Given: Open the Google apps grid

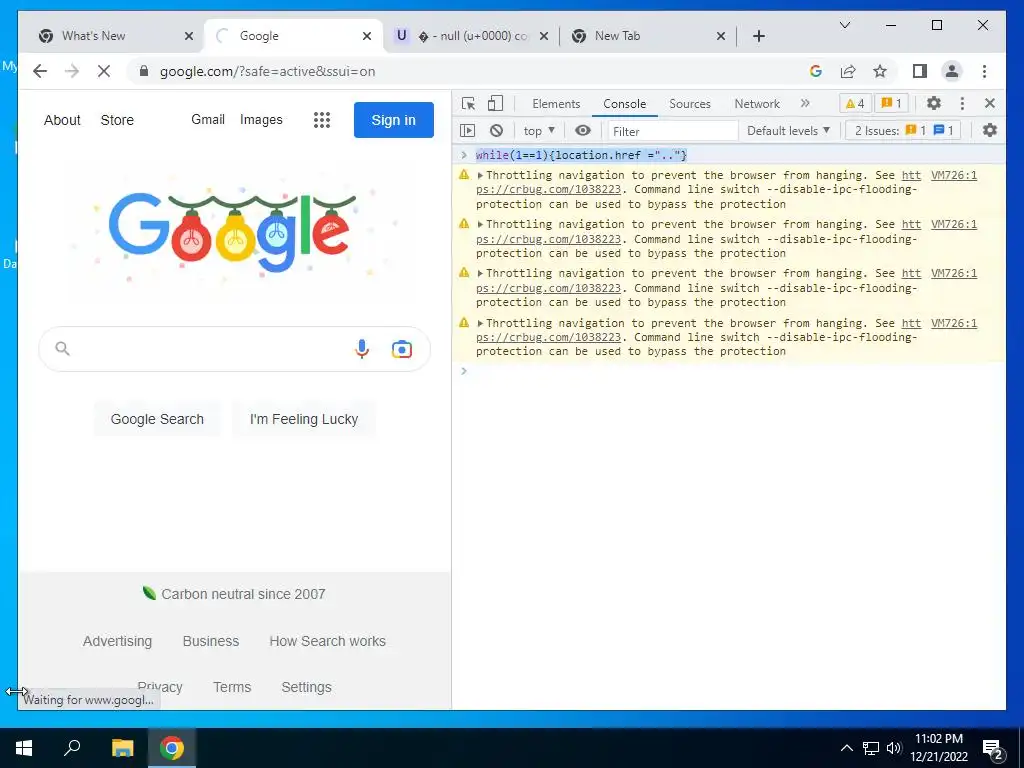Looking at the screenshot, I should [x=321, y=120].
